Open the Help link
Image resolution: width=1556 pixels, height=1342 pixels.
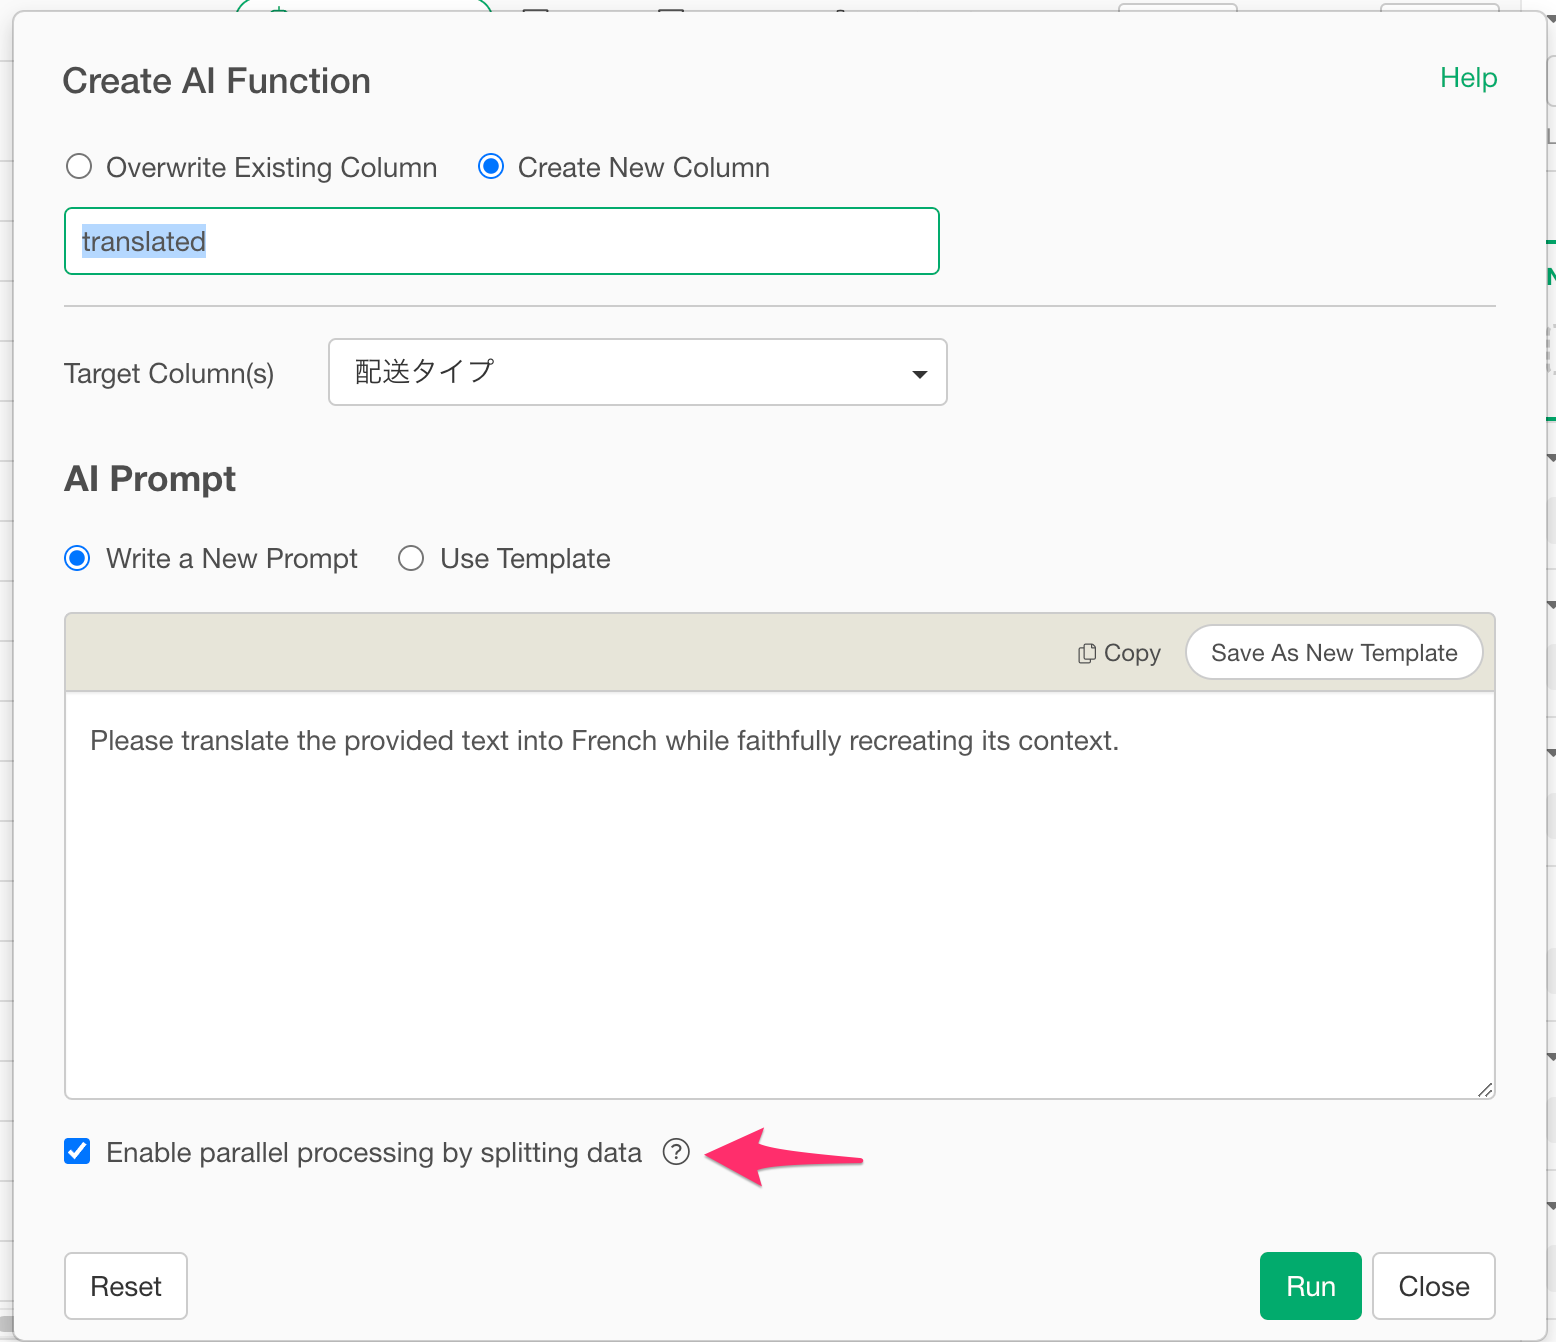1467,78
